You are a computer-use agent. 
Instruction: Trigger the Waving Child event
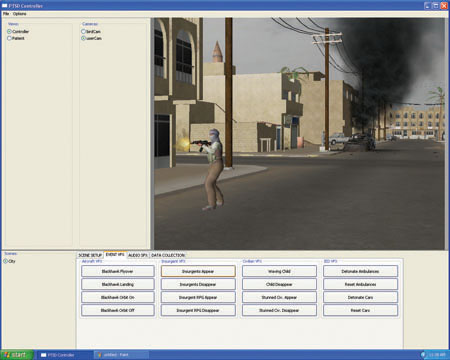(279, 271)
